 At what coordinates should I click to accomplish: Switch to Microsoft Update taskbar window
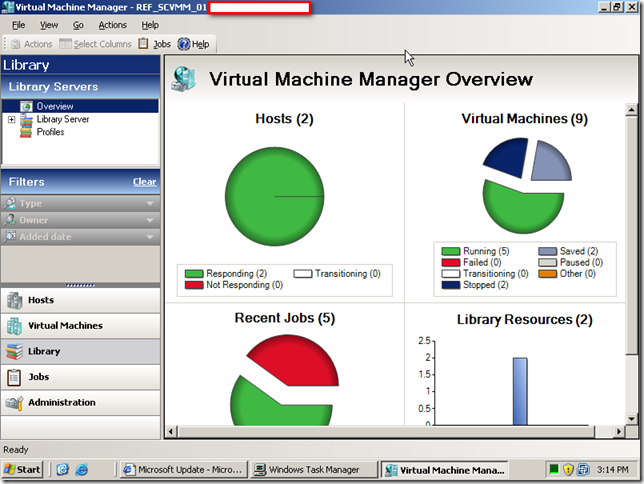(x=184, y=469)
